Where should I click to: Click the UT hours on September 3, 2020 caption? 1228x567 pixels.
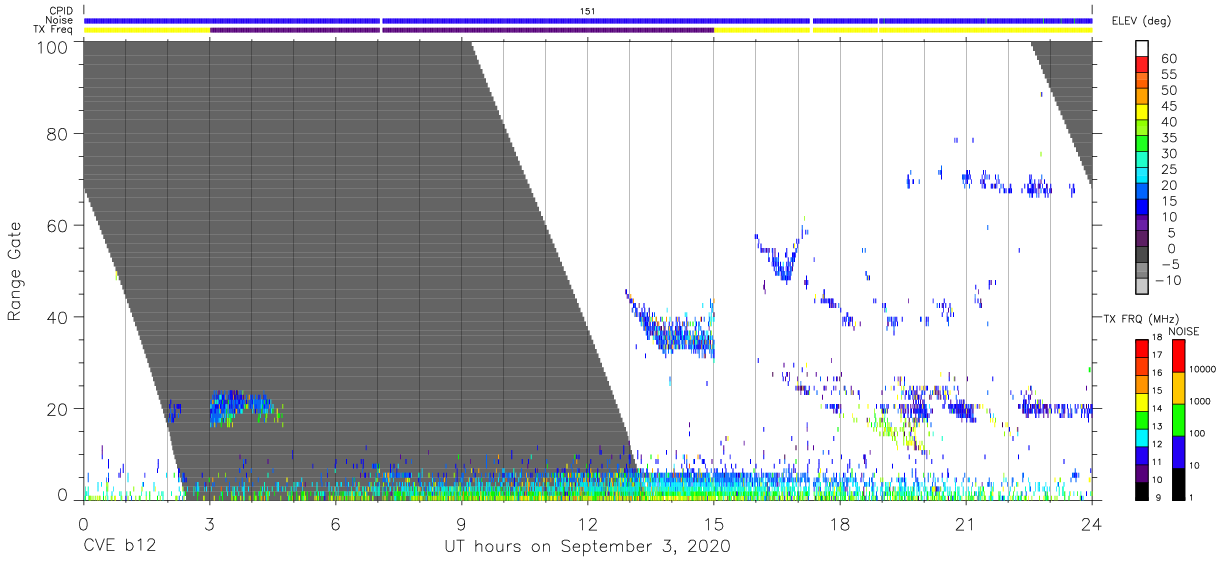[x=588, y=547]
